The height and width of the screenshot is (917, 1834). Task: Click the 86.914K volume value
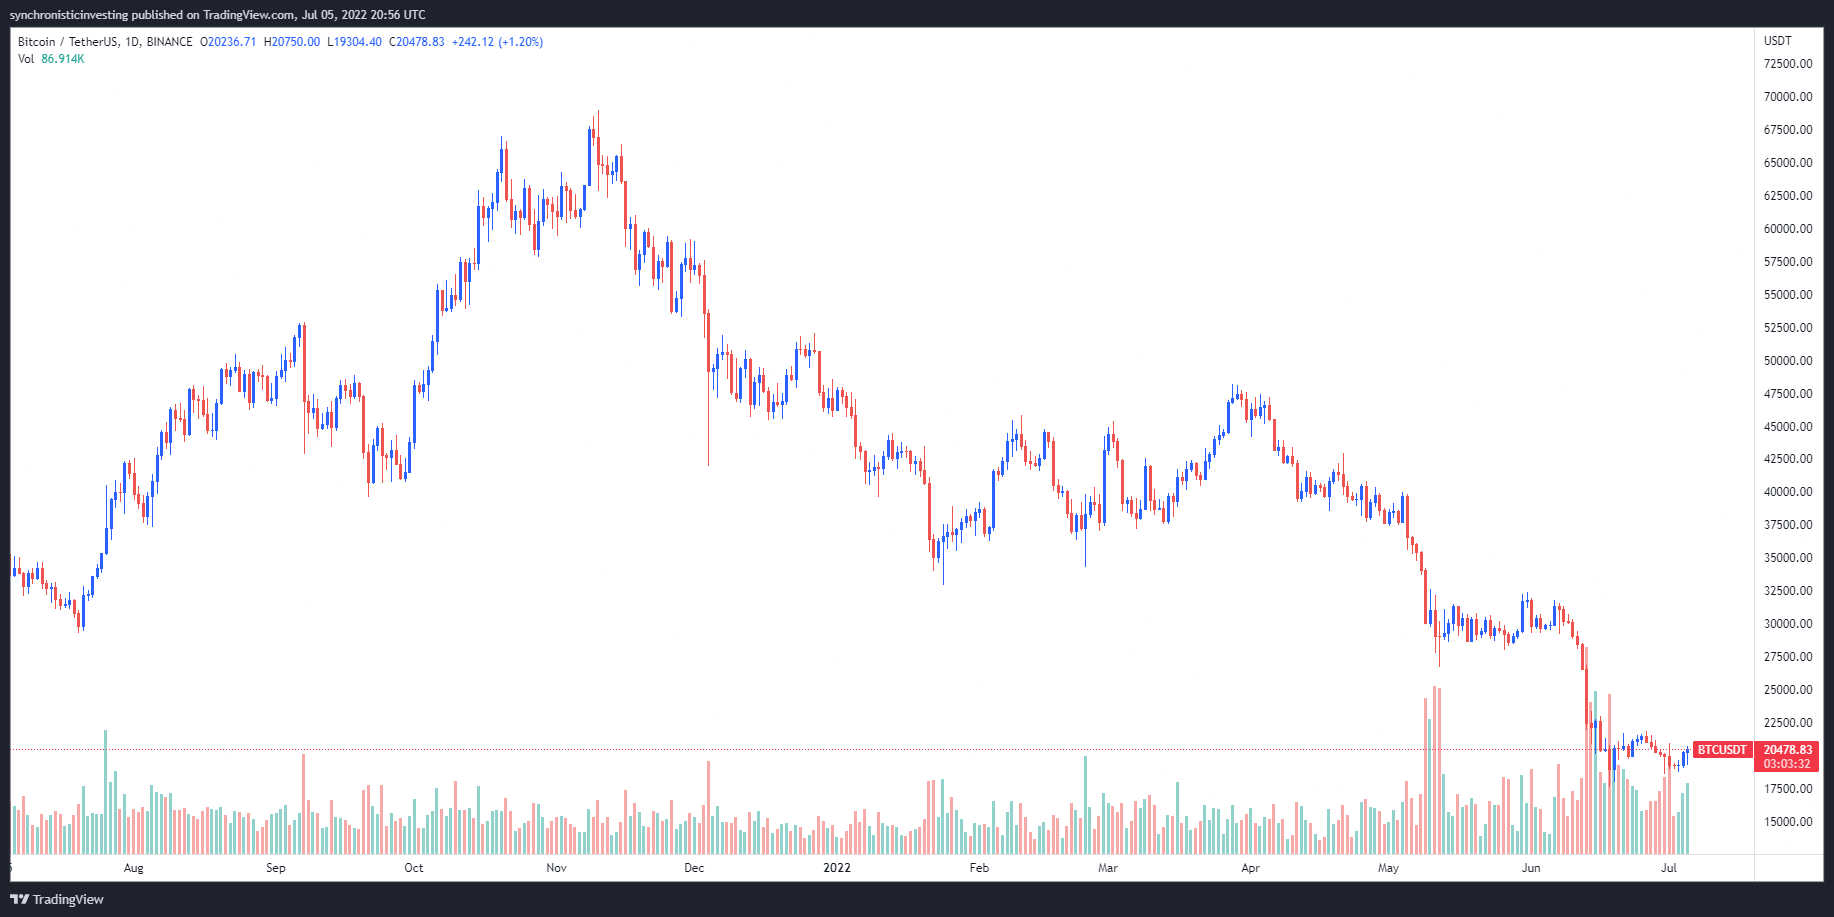pyautogui.click(x=63, y=59)
